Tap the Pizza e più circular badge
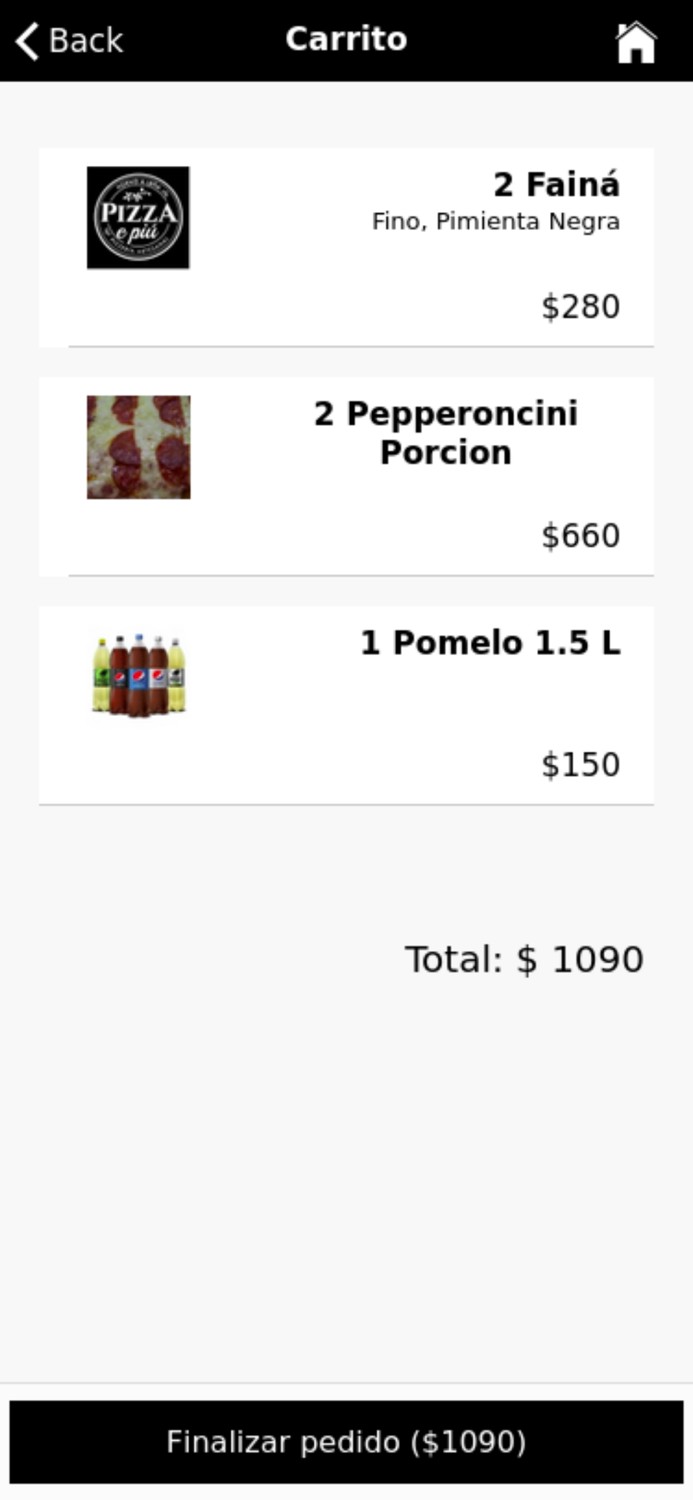This screenshot has height=1500, width=693. pyautogui.click(x=139, y=217)
